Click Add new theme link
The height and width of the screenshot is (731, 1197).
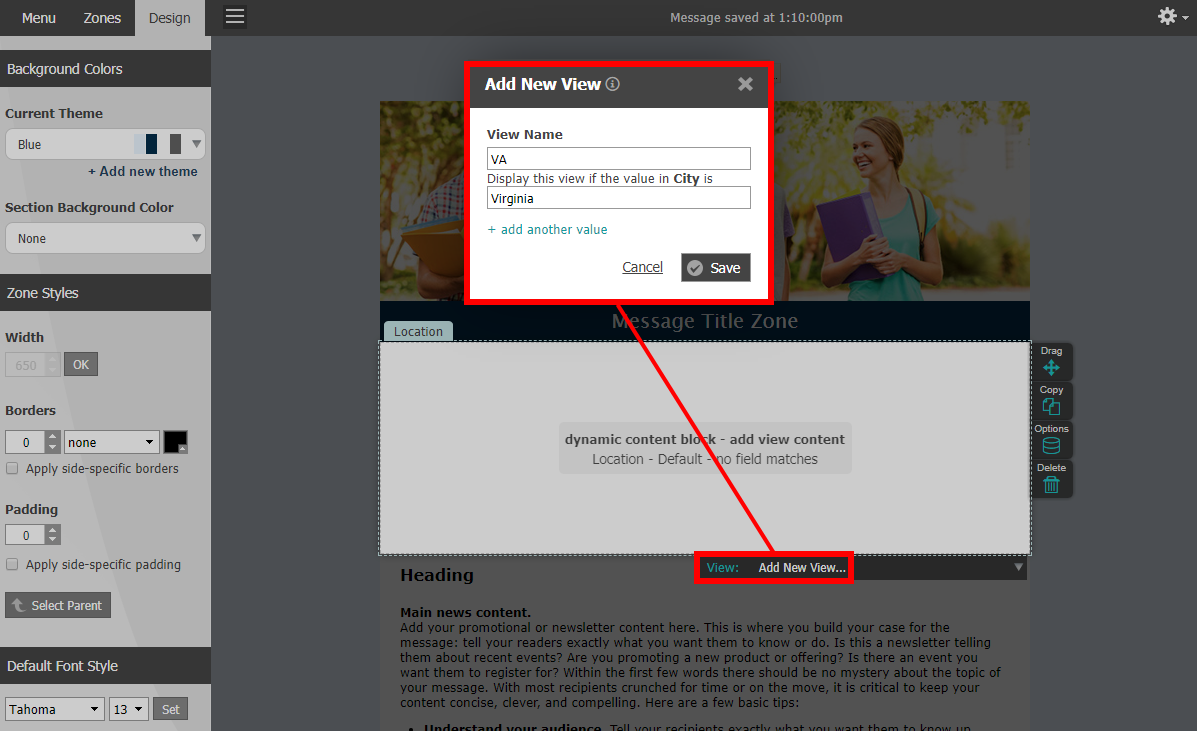143,172
